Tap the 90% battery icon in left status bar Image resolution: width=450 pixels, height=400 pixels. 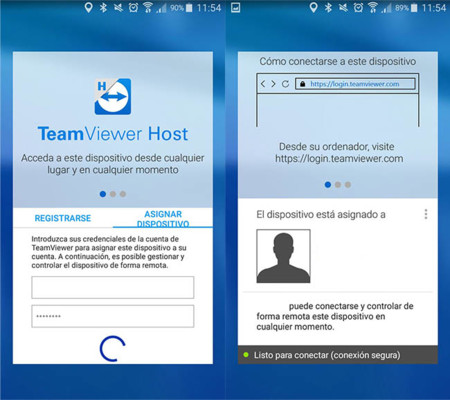189,8
